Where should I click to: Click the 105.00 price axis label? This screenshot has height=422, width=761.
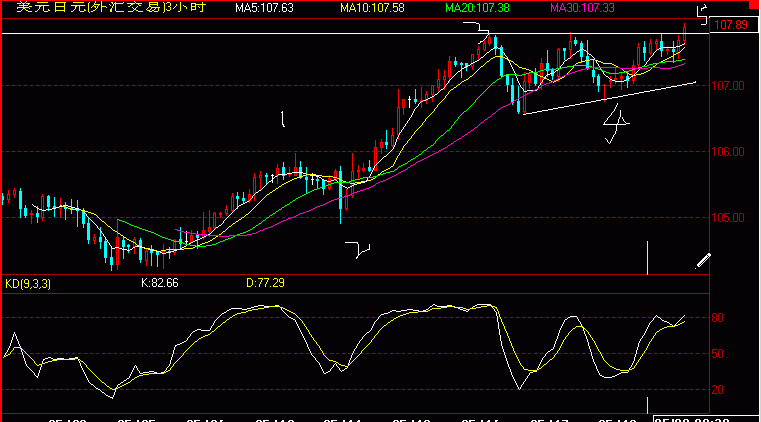(x=728, y=218)
